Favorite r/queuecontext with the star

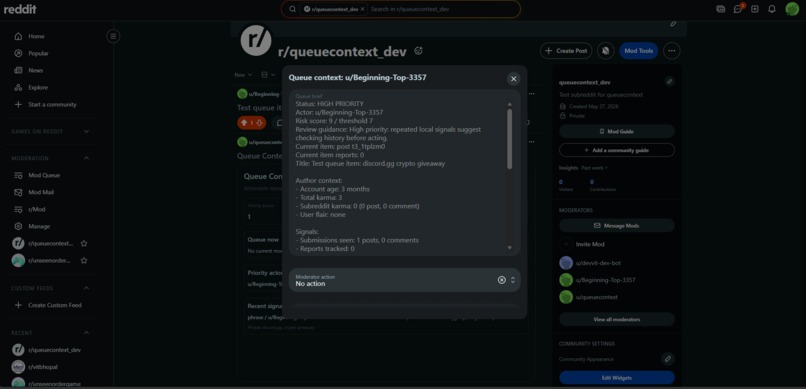(84, 243)
